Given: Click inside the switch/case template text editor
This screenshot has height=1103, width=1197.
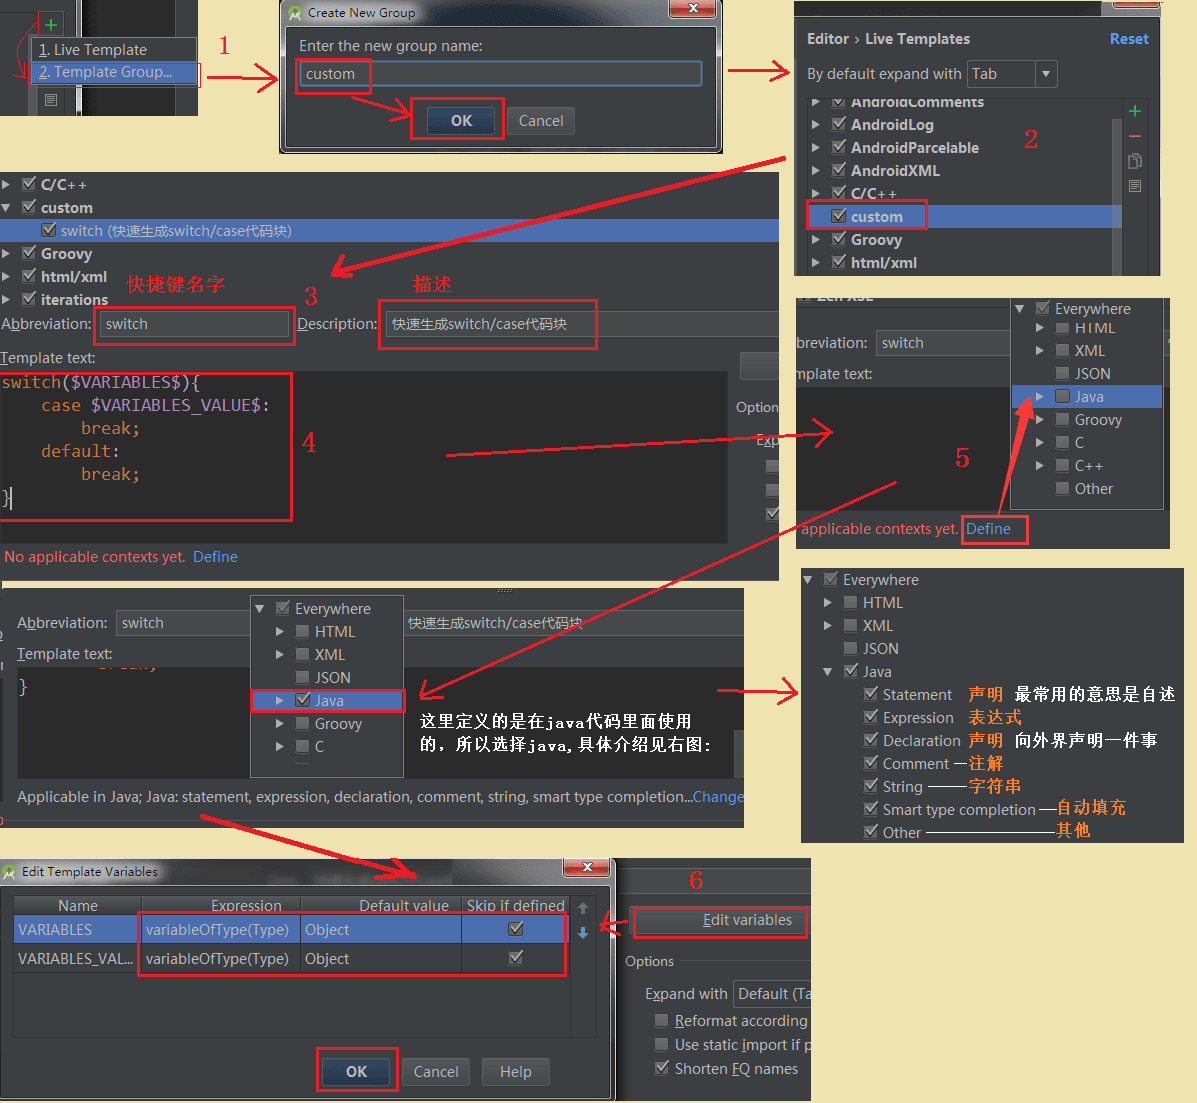Looking at the screenshot, I should click(363, 456).
